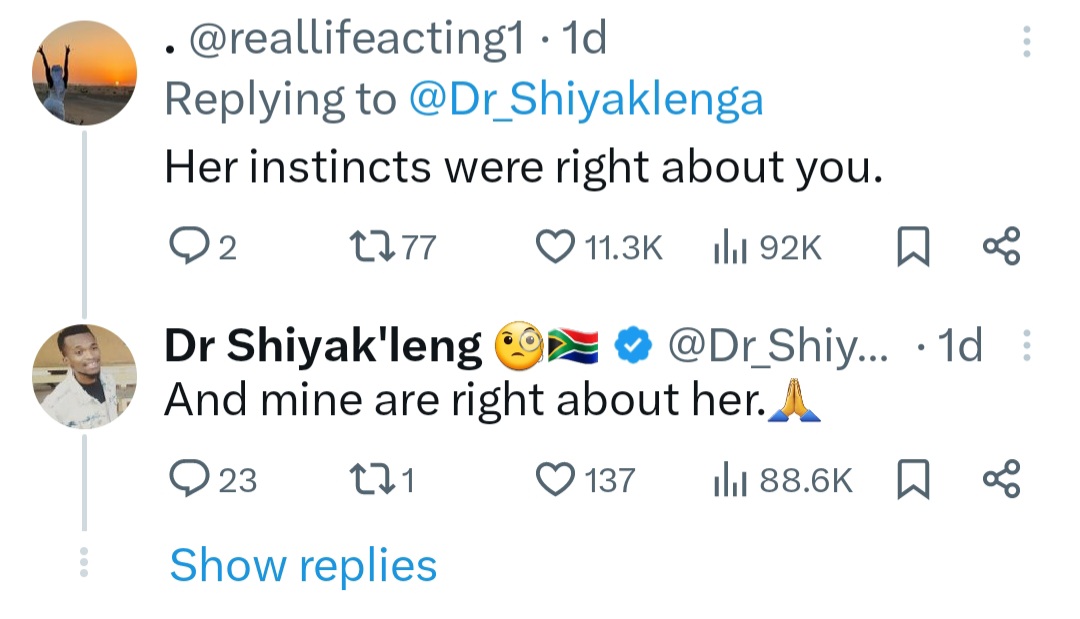Screen dimensions: 1080x619
Task: Open the @Dr_Shiyaklenga mention link
Action: pyautogui.click(x=586, y=99)
